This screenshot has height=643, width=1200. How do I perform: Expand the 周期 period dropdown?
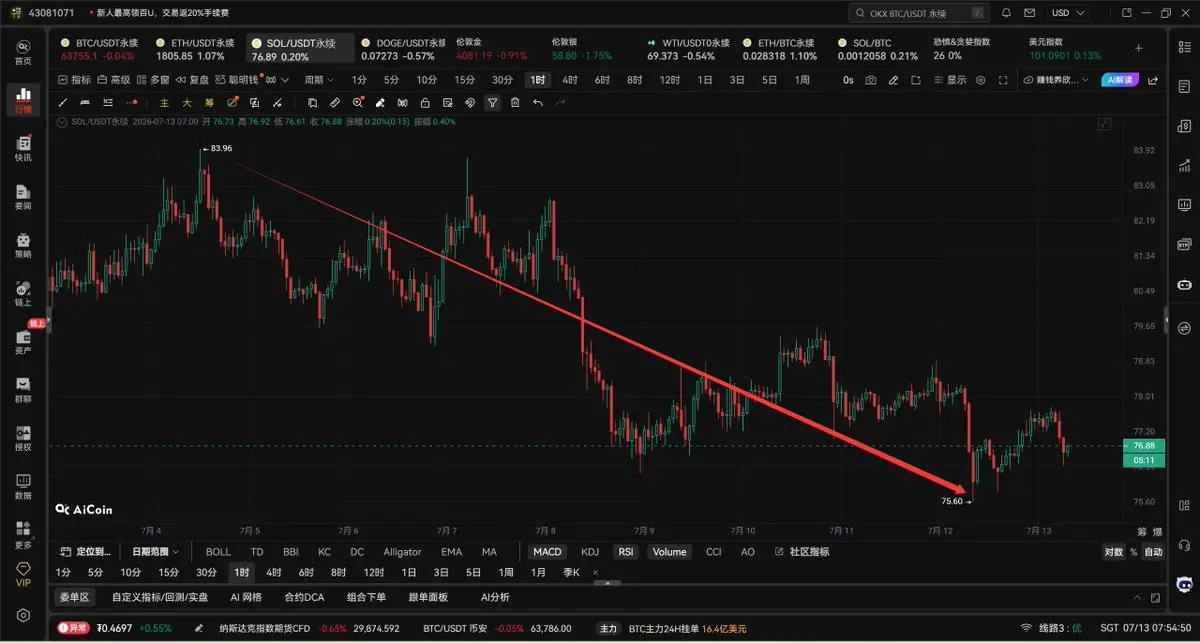[x=320, y=80]
